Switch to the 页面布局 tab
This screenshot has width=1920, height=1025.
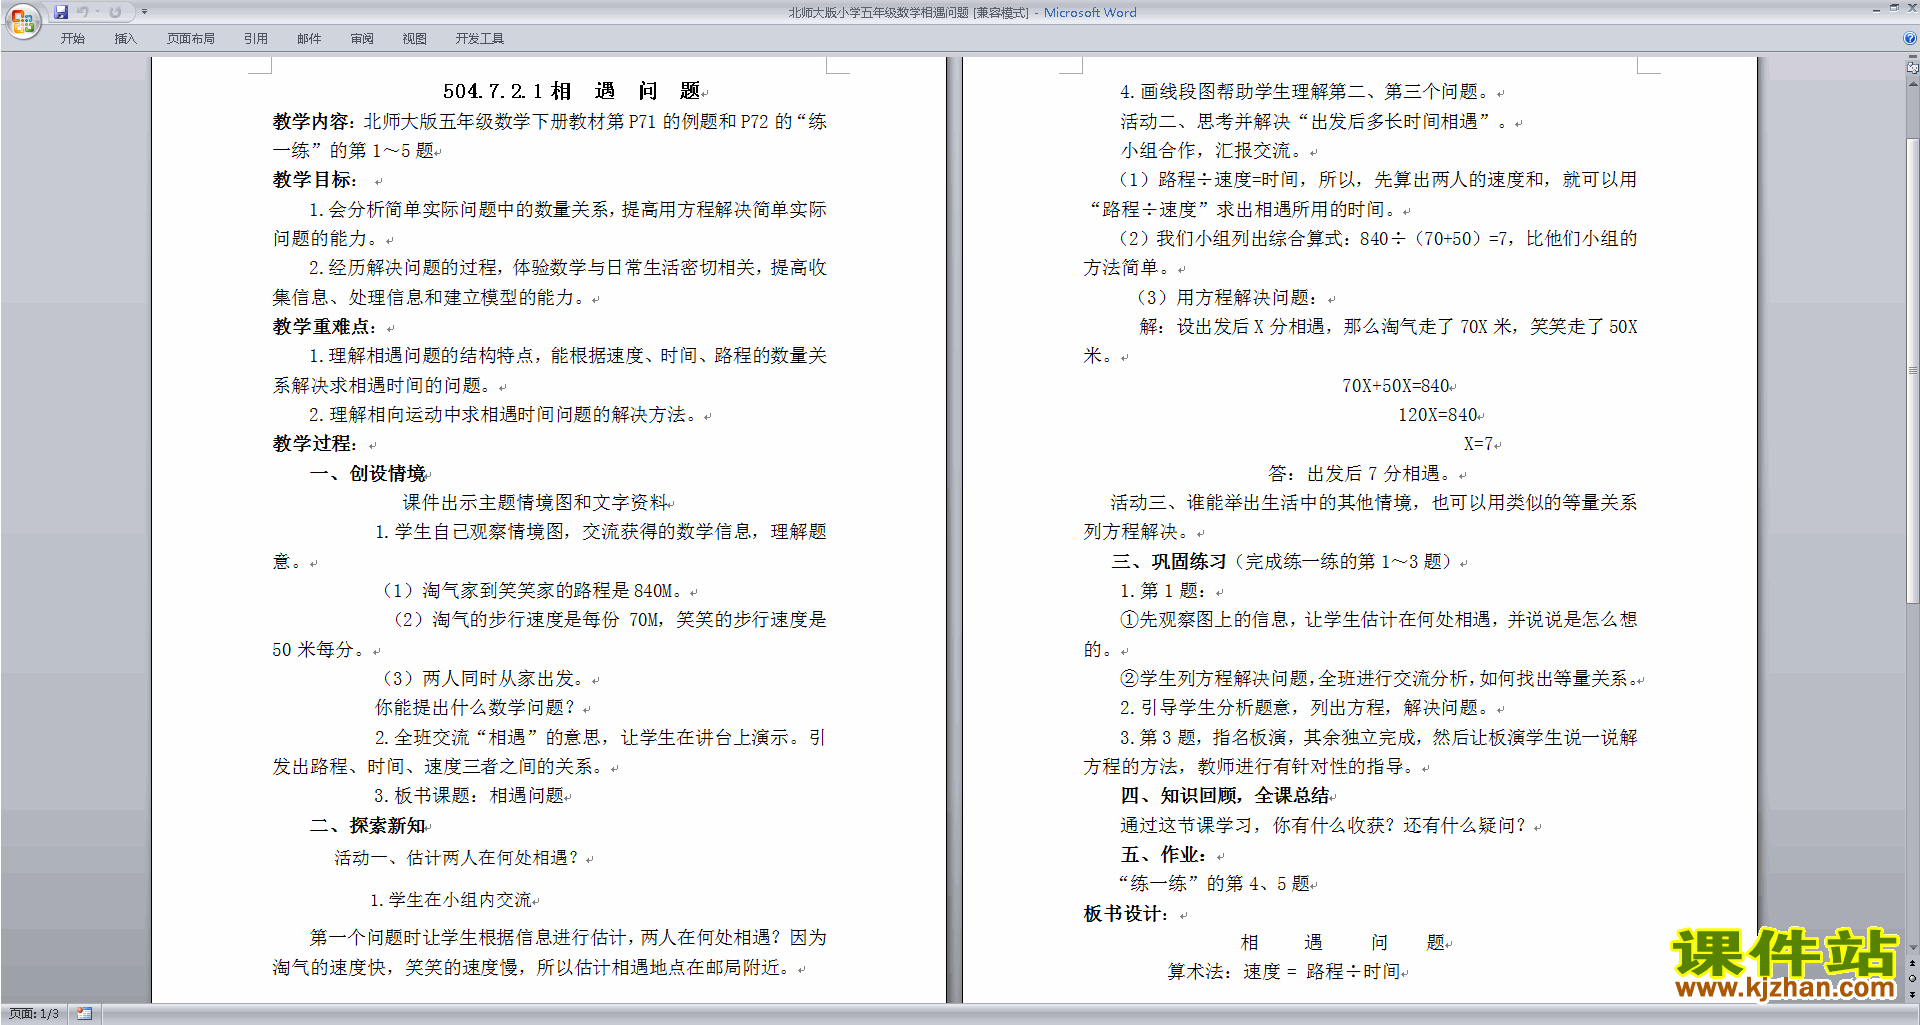click(x=191, y=38)
